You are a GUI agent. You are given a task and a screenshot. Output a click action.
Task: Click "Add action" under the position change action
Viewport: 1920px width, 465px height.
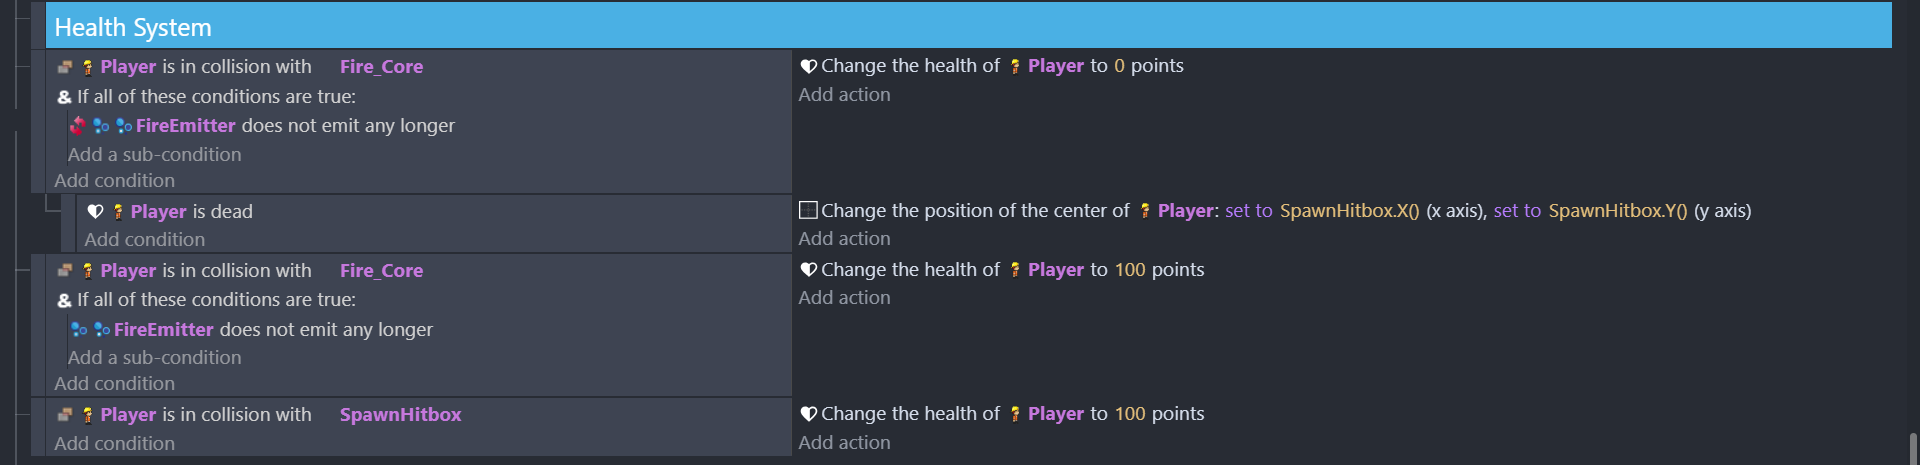[x=844, y=239]
